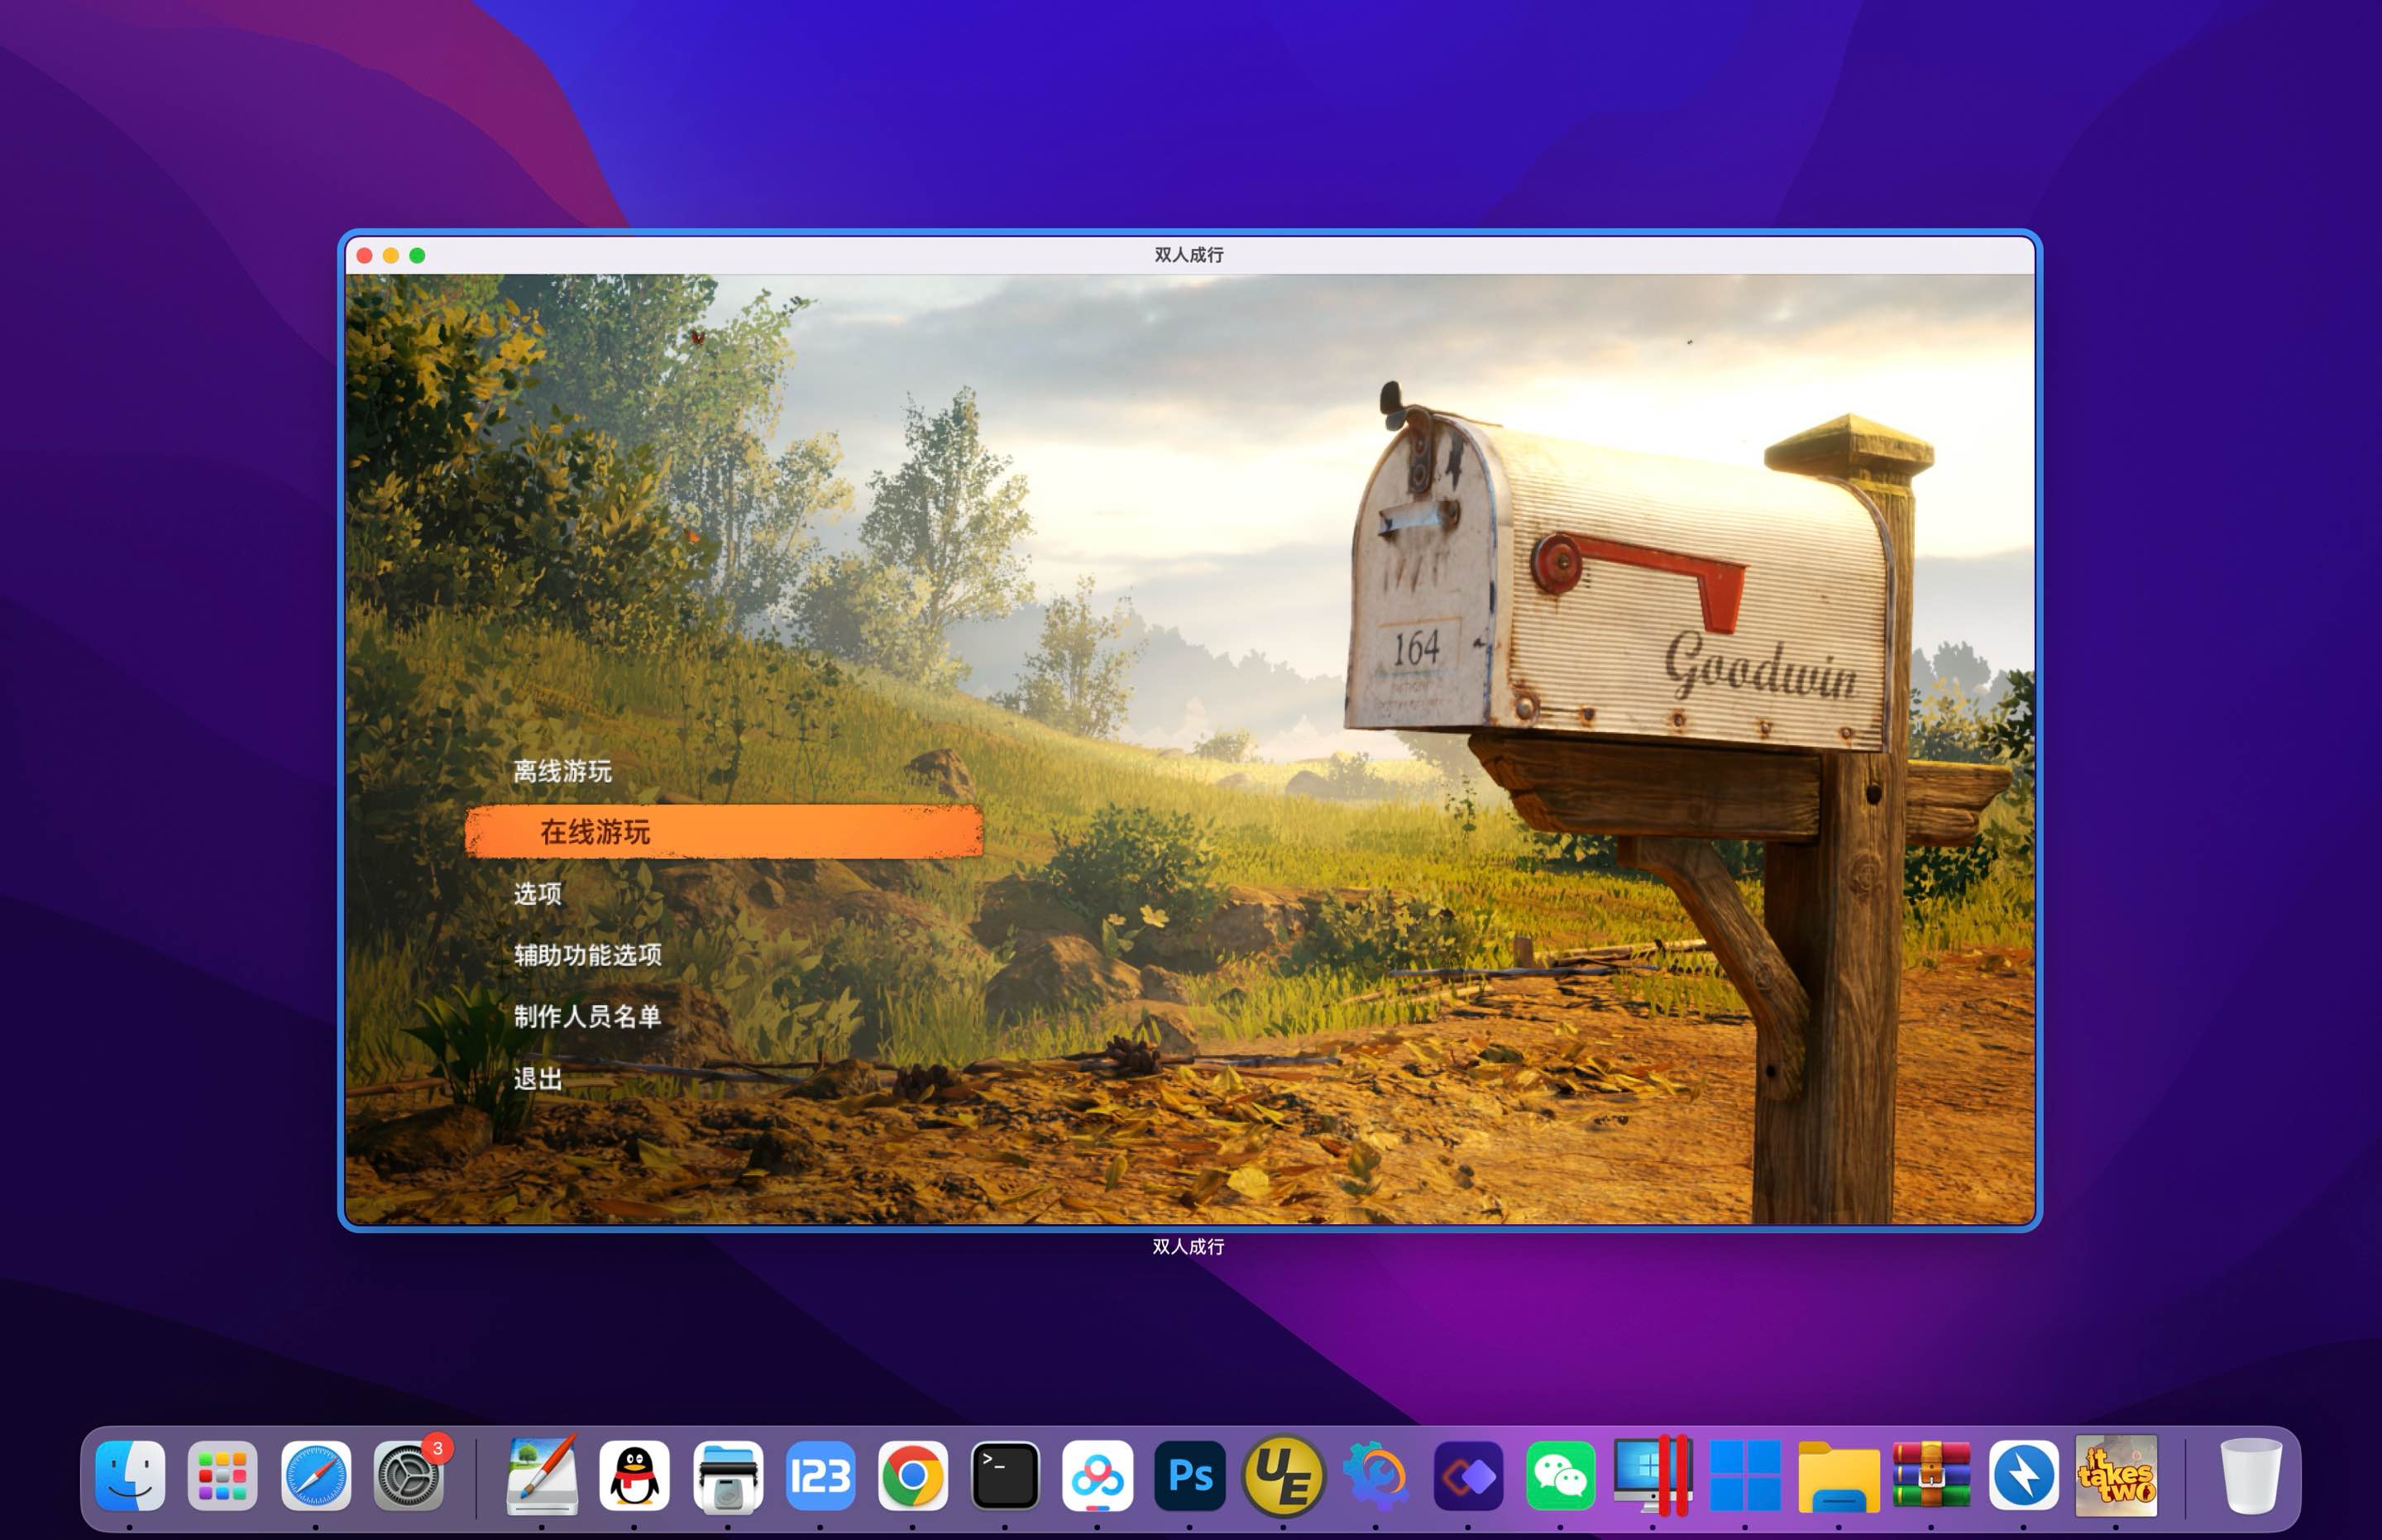Open the Trash in the Dock
This screenshot has height=1540, width=2382.
click(x=2251, y=1475)
